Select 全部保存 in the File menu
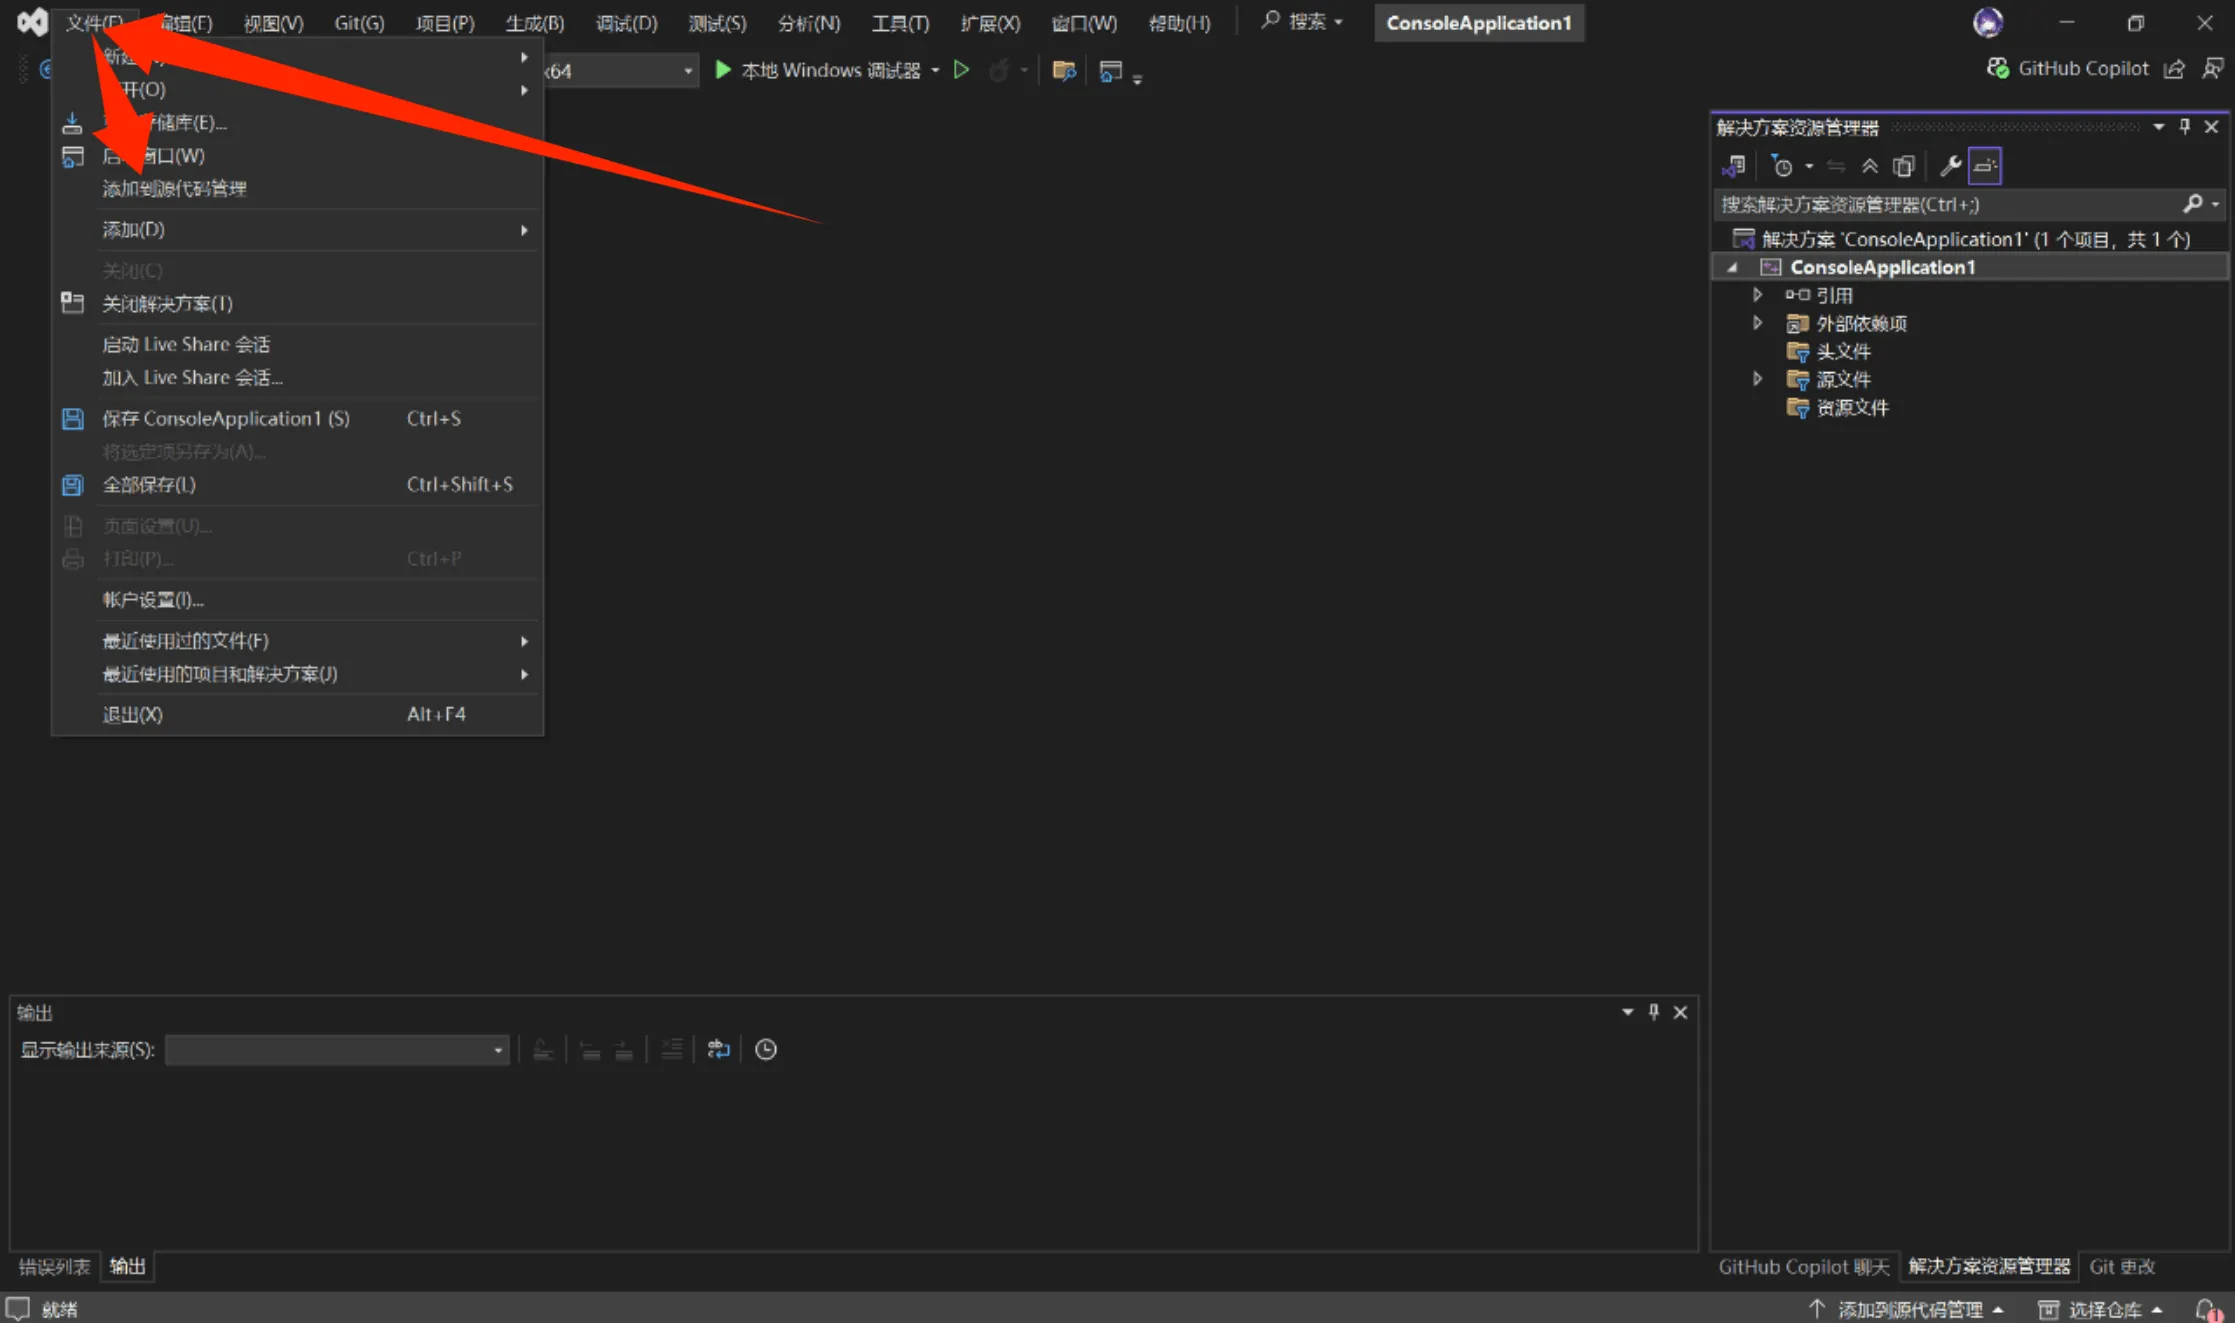The width and height of the screenshot is (2235, 1323). 149,485
